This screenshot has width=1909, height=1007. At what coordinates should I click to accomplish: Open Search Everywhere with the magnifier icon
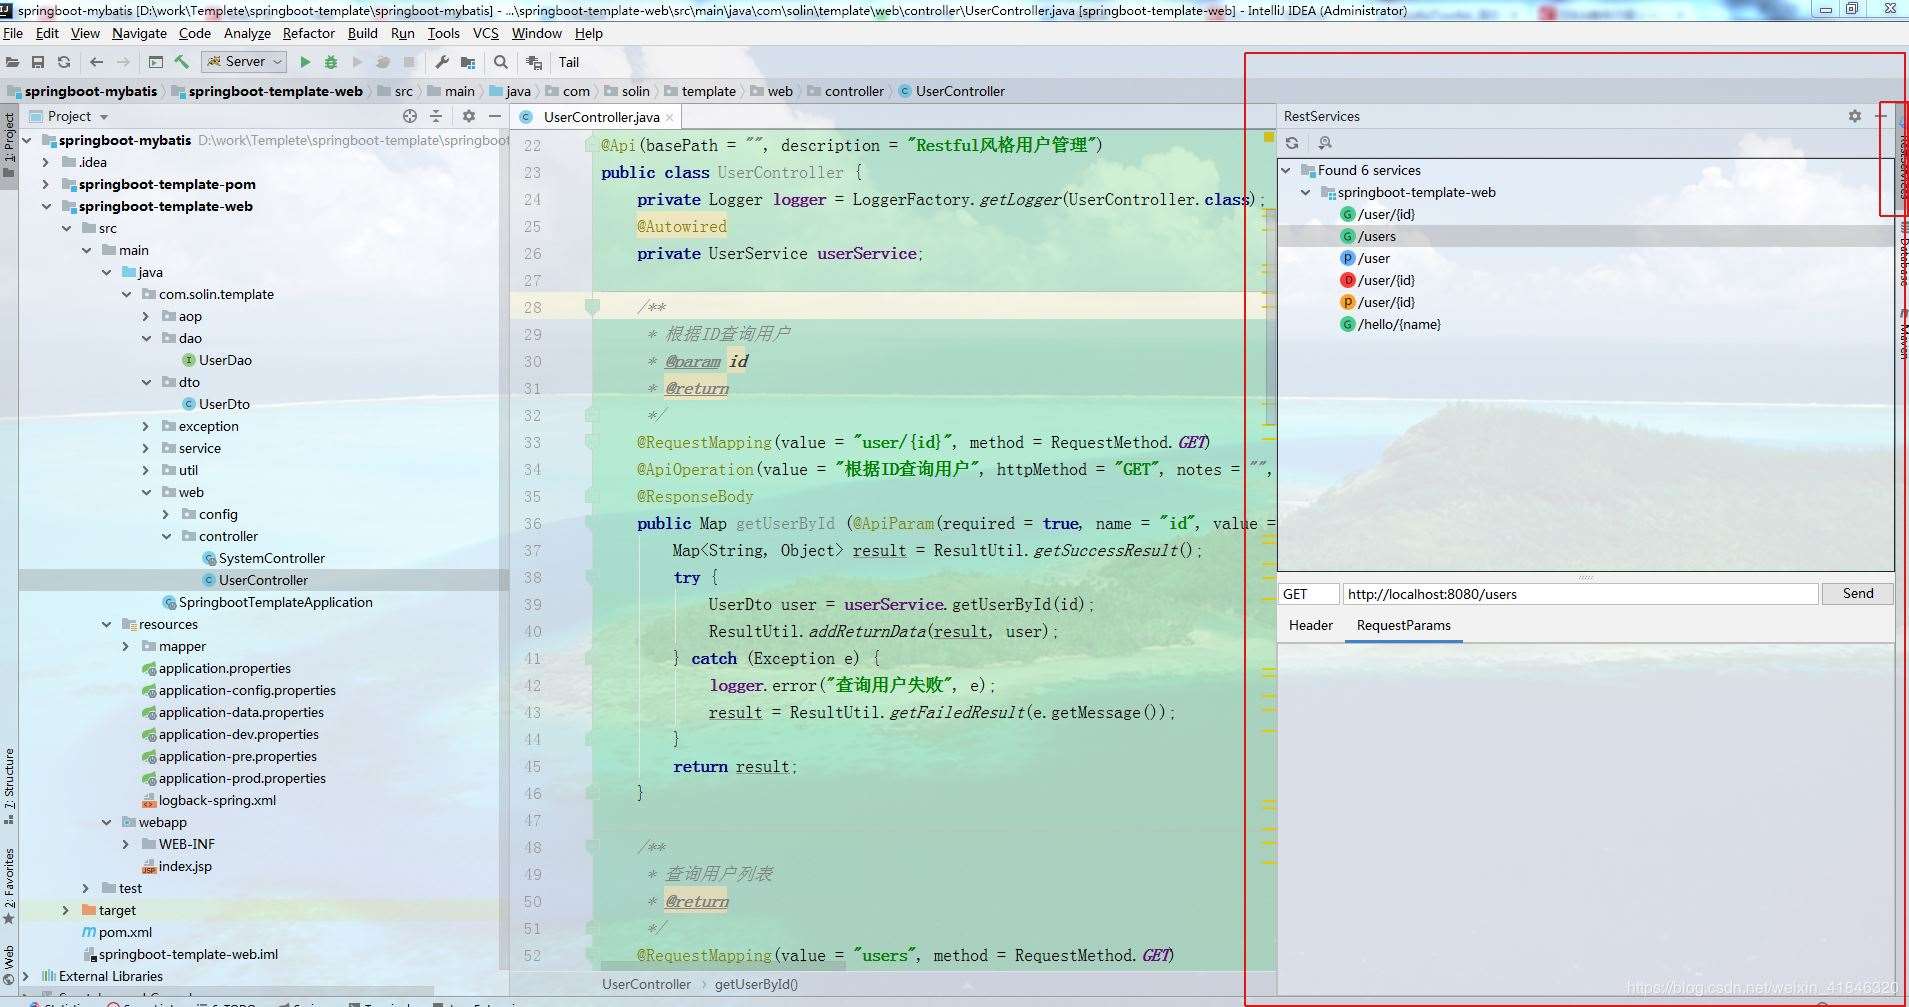(500, 62)
